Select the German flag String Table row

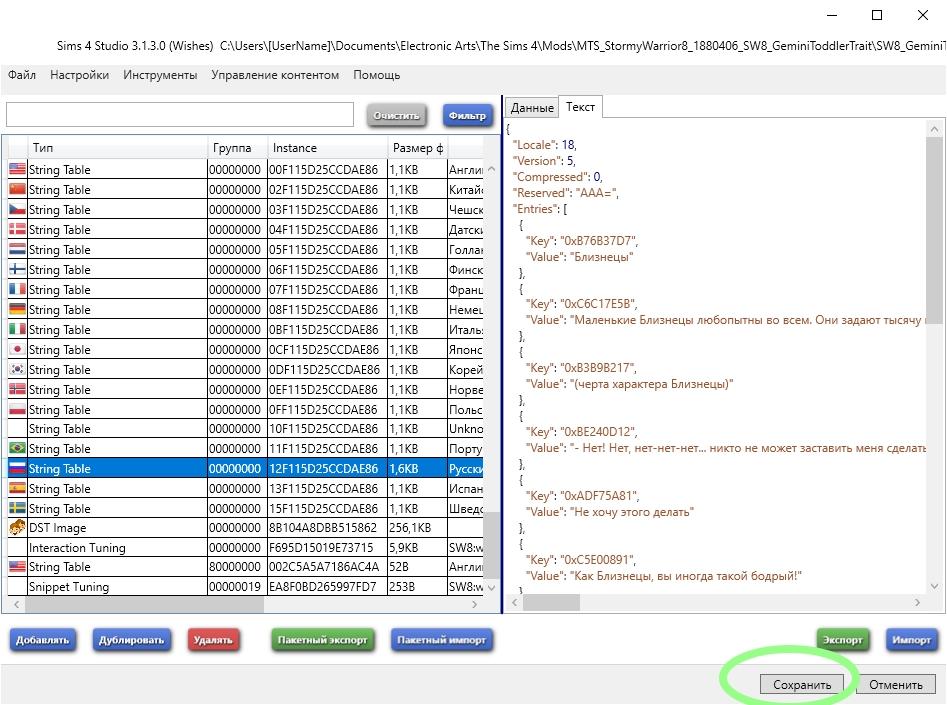[x=60, y=310]
